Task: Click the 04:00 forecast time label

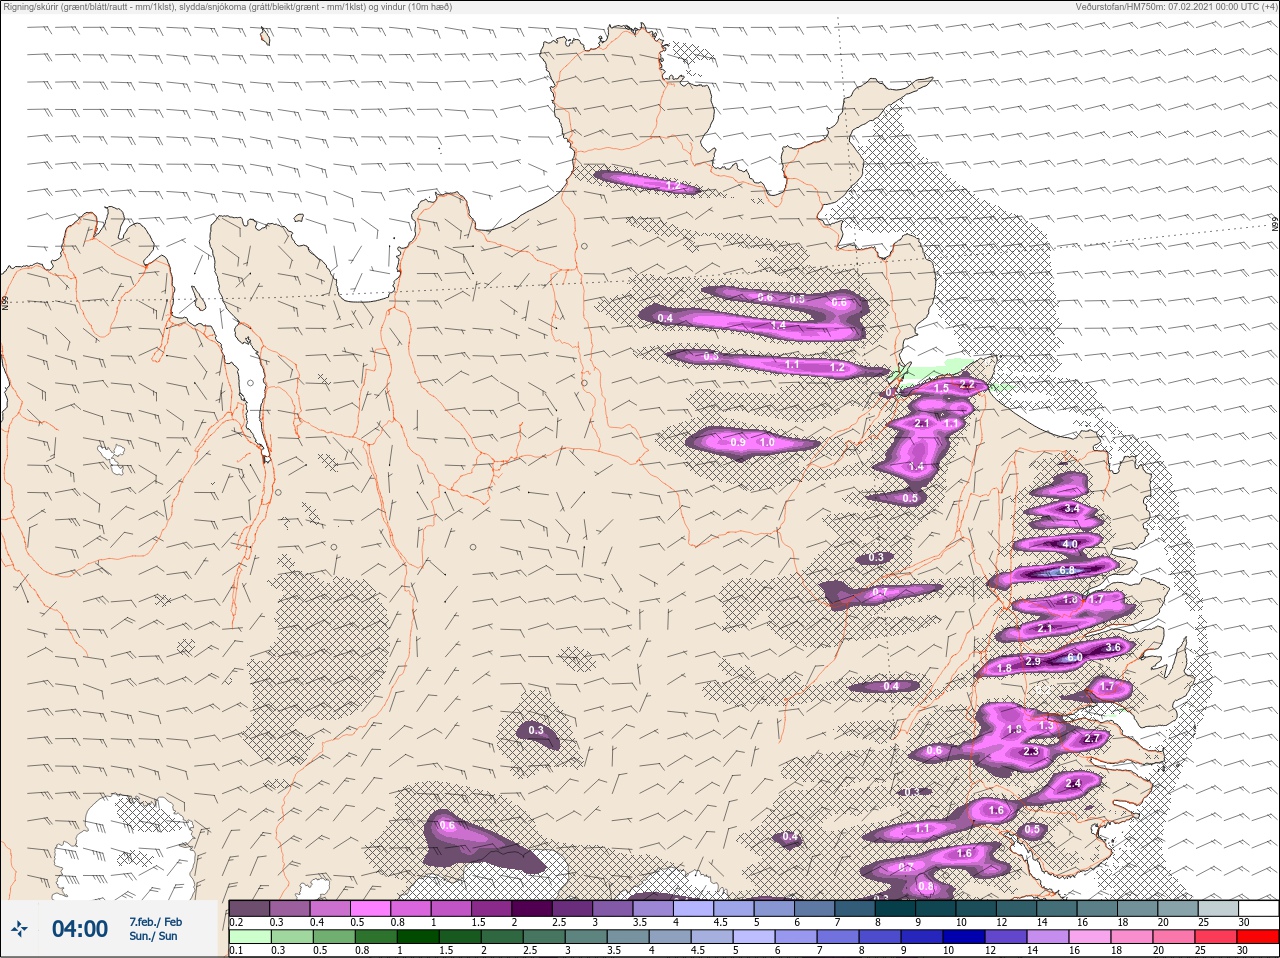Action: (x=80, y=929)
